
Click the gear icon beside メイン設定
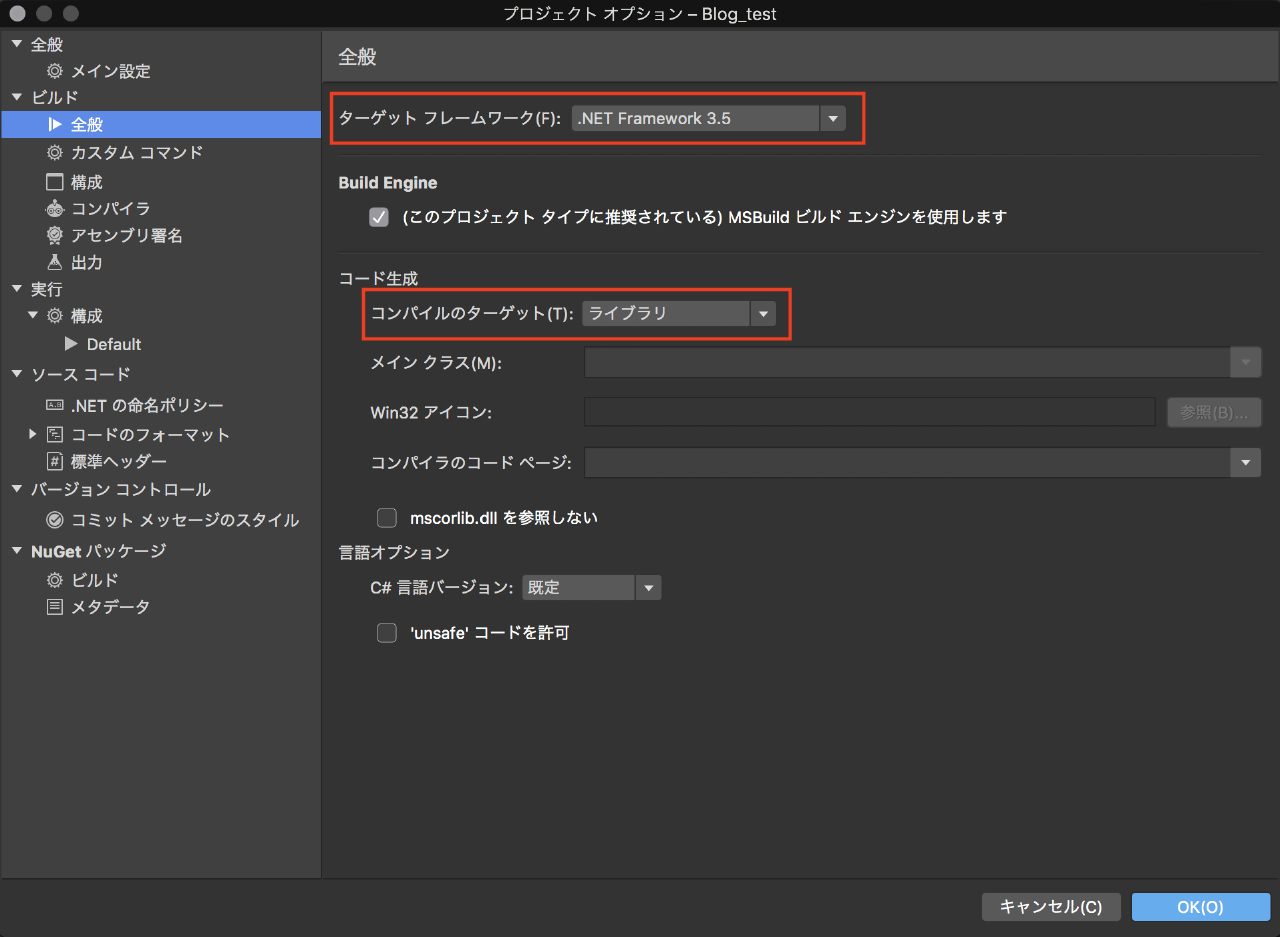[x=54, y=71]
